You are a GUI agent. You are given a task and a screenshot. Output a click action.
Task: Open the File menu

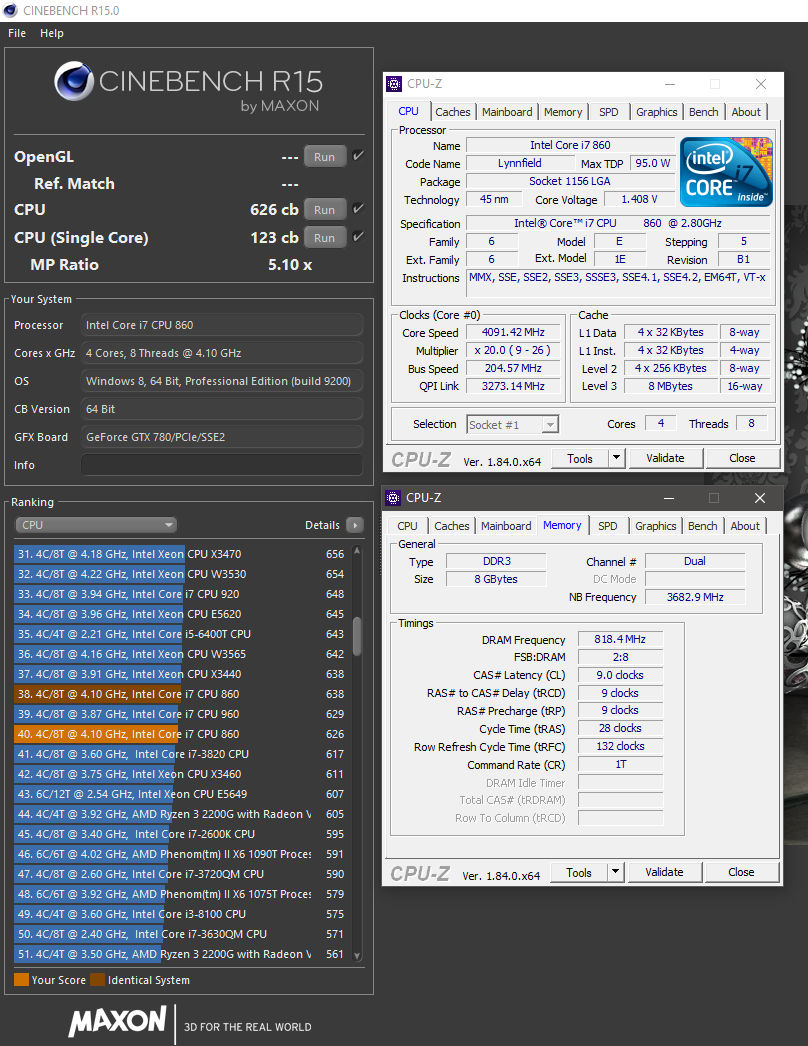[17, 33]
